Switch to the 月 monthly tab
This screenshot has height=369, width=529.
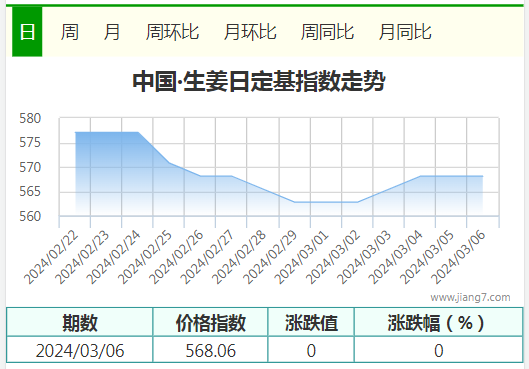(x=112, y=32)
